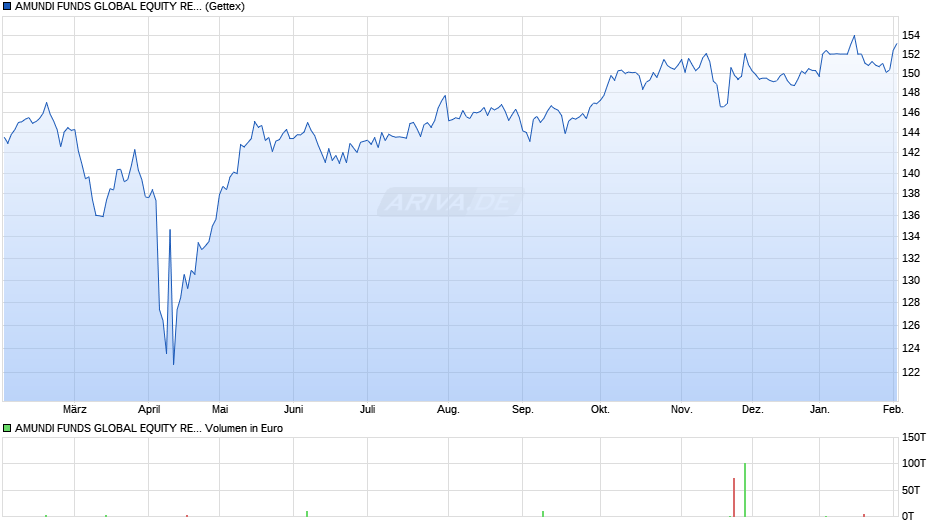Click the 126 price axis value
Viewport: 940px width, 526px height.
point(911,325)
